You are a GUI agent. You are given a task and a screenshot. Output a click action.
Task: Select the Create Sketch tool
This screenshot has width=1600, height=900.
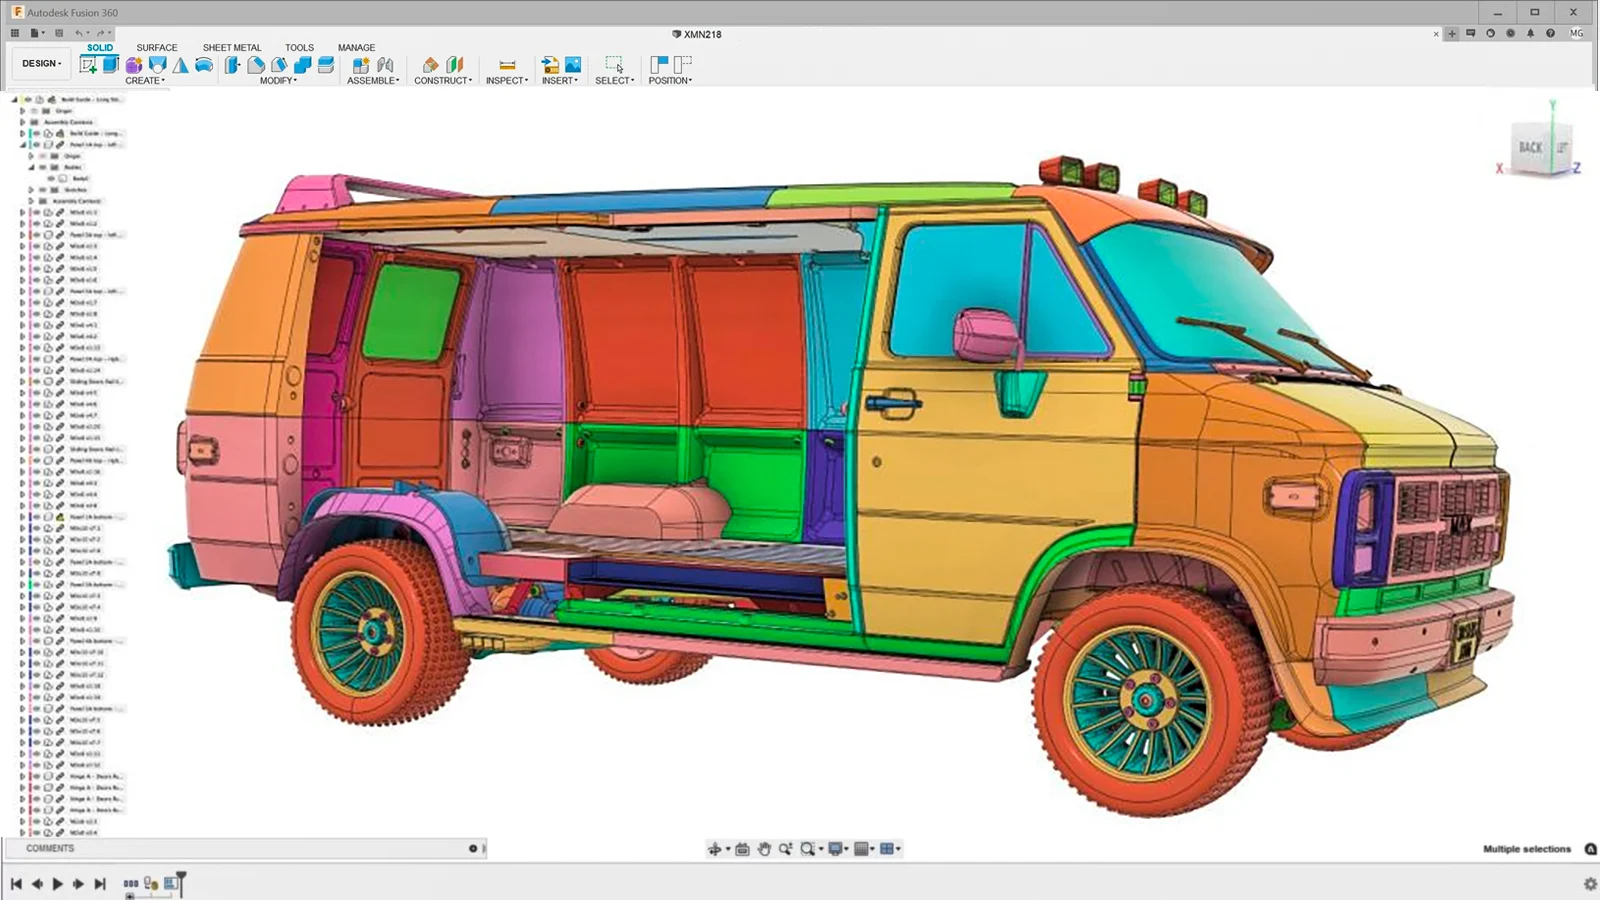[x=88, y=65]
